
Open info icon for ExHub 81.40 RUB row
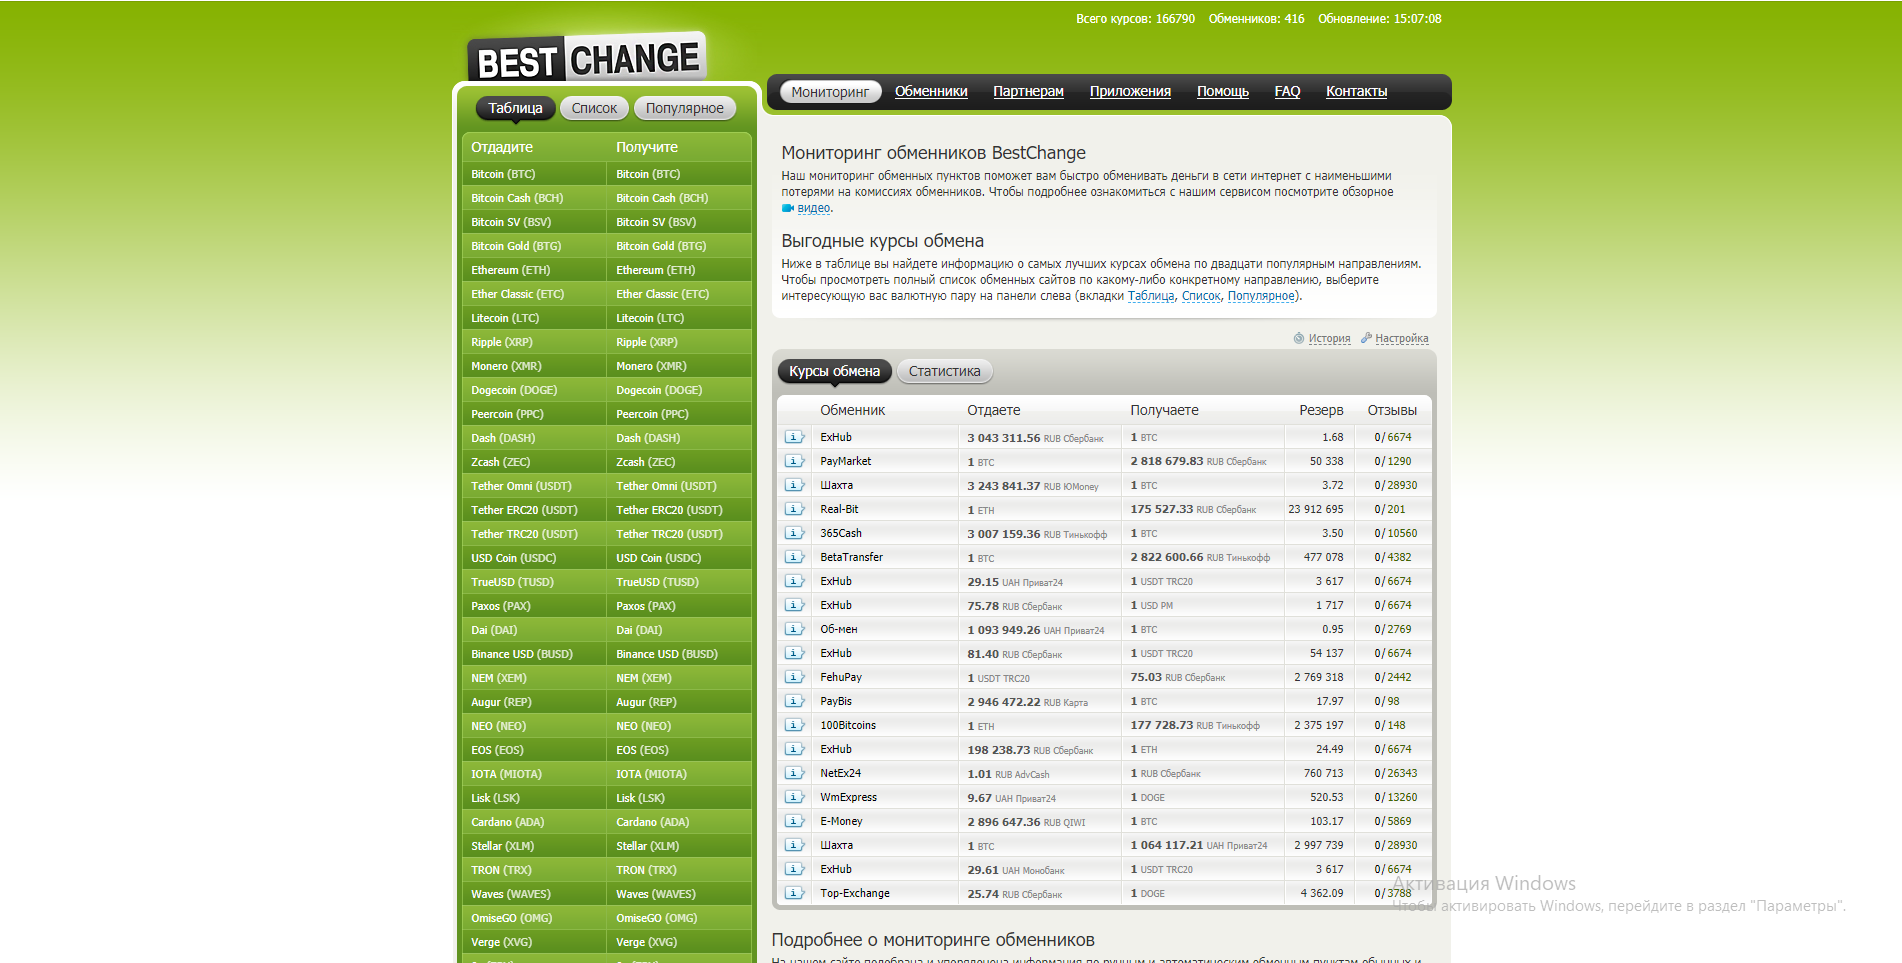[x=794, y=653]
